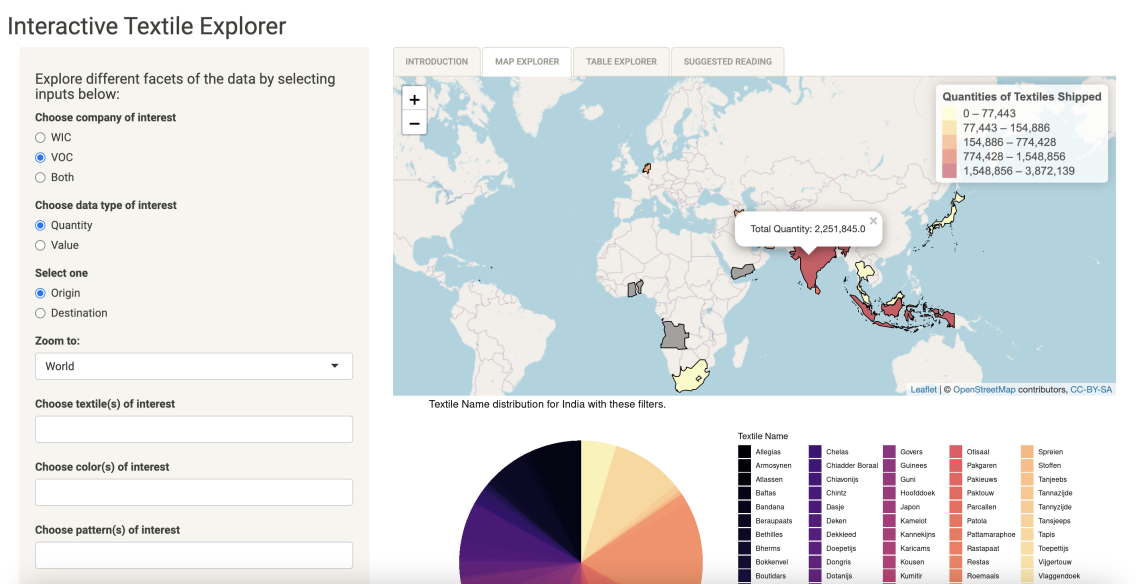Click the Patola legend label
The width and height of the screenshot is (1136, 584).
975,520
